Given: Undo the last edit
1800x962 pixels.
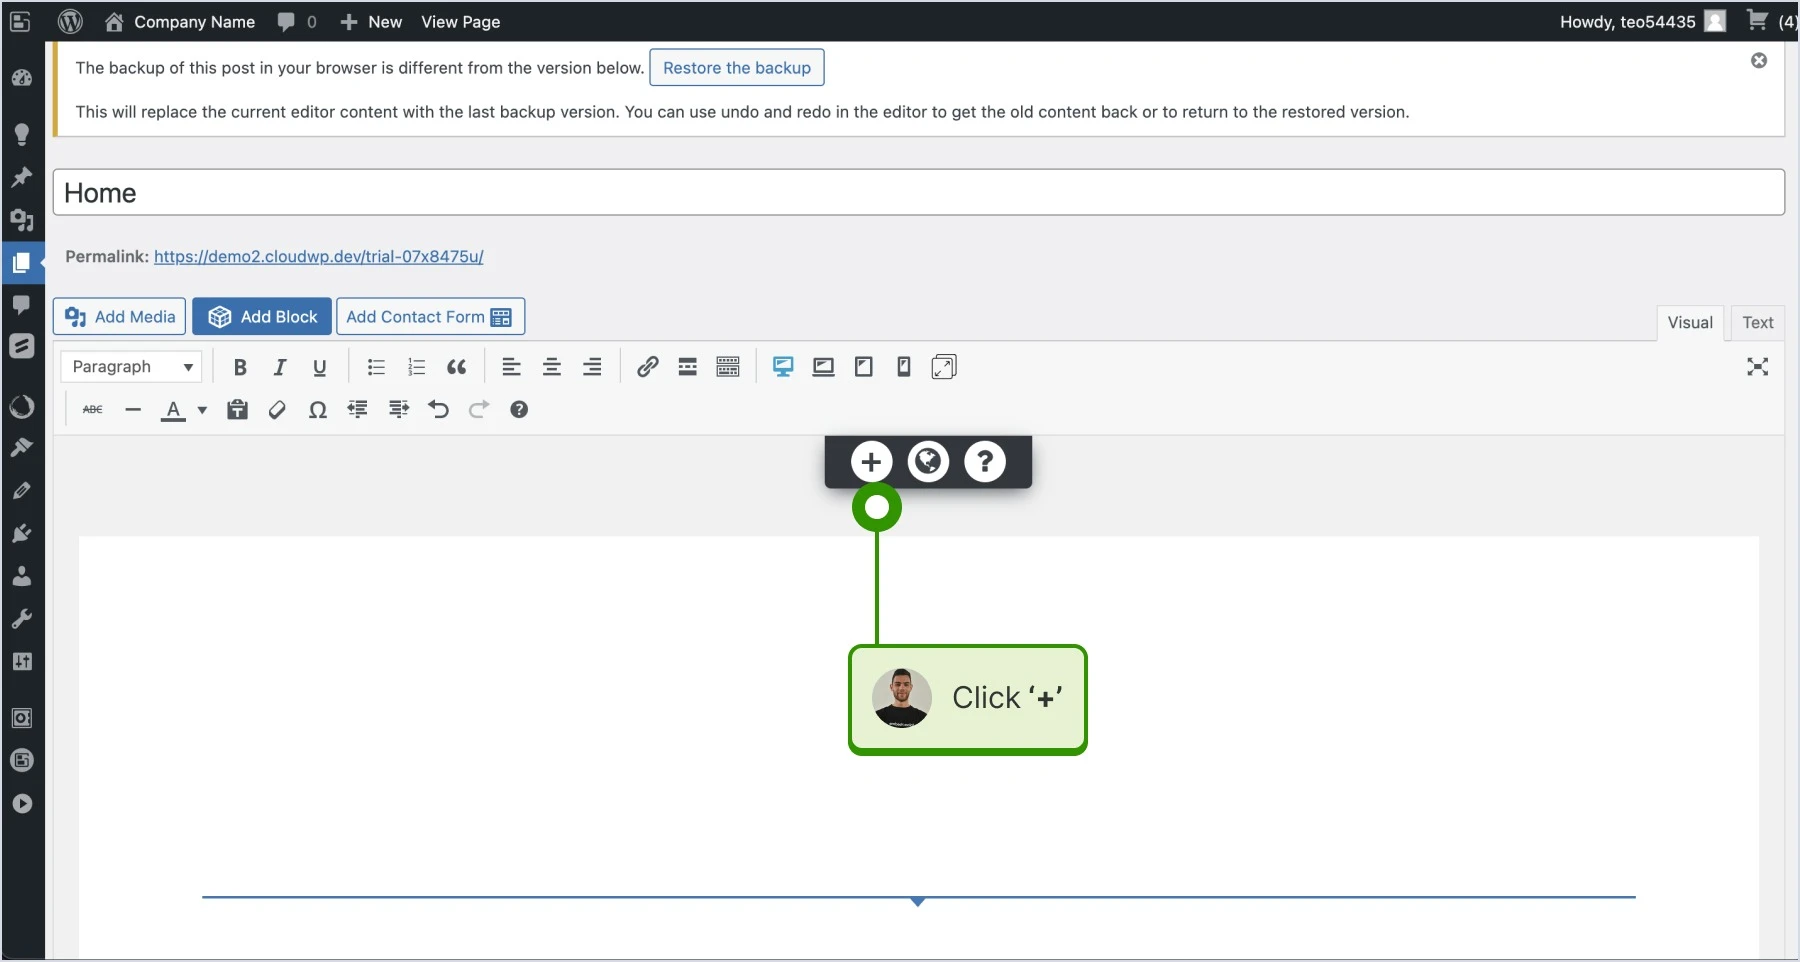Looking at the screenshot, I should [438, 410].
